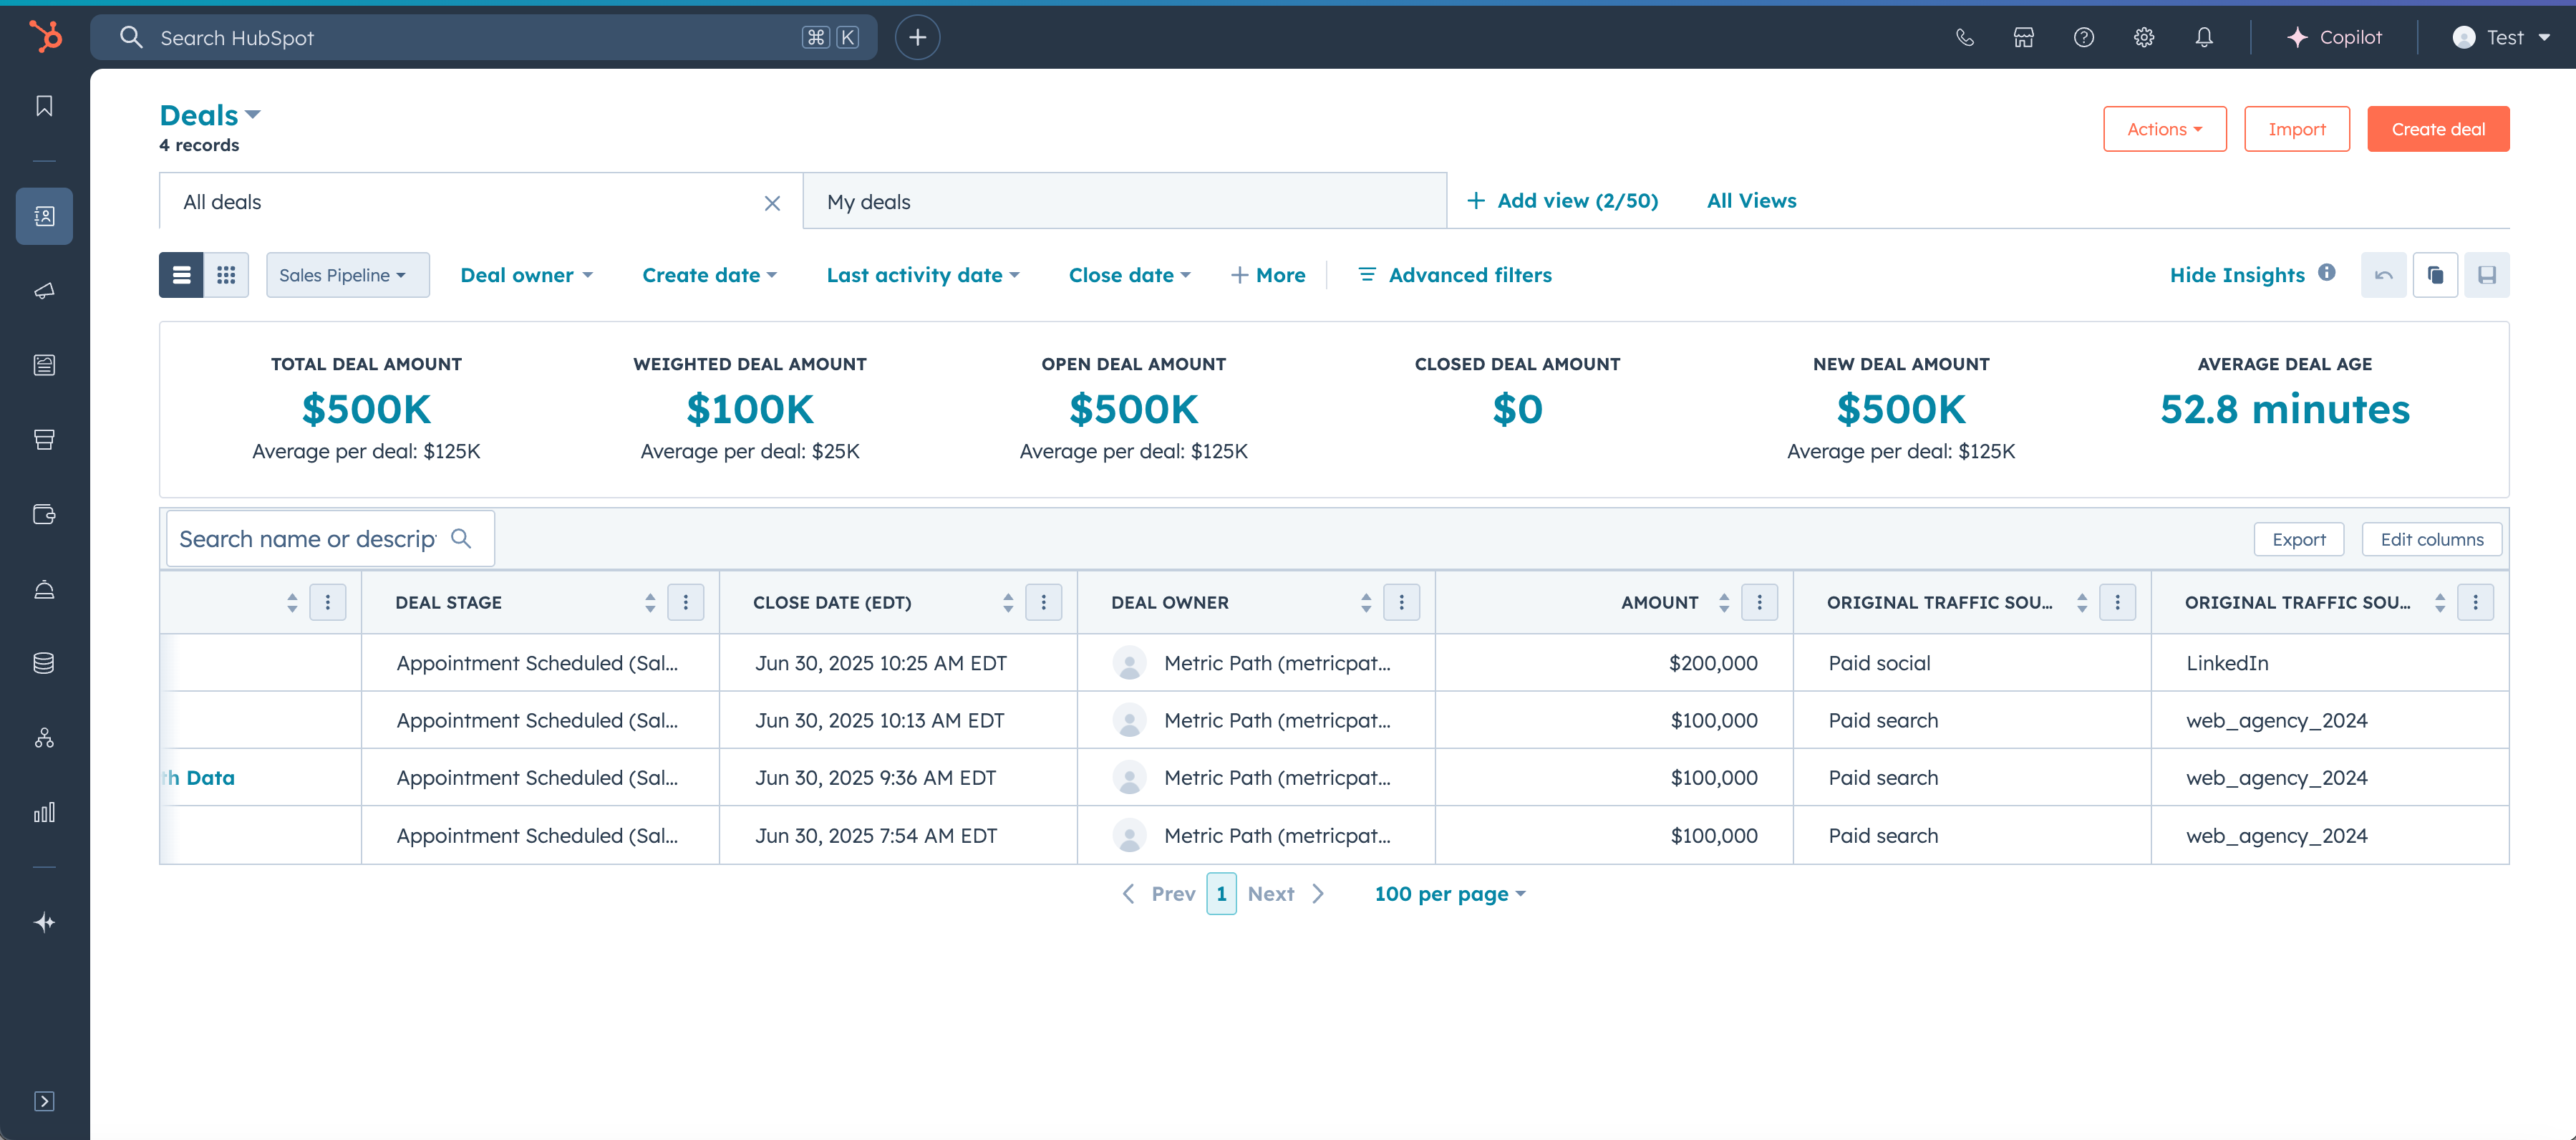Image resolution: width=2576 pixels, height=1140 pixels.
Task: Click Hide Insights
Action: 2236,275
